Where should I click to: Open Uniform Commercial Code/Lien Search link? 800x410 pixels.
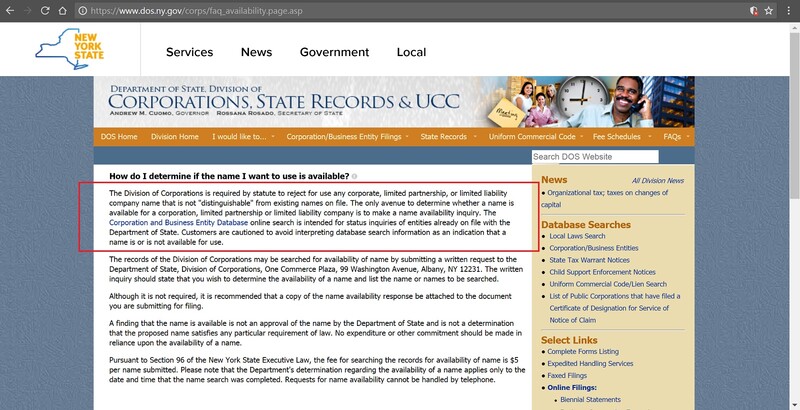pyautogui.click(x=608, y=284)
